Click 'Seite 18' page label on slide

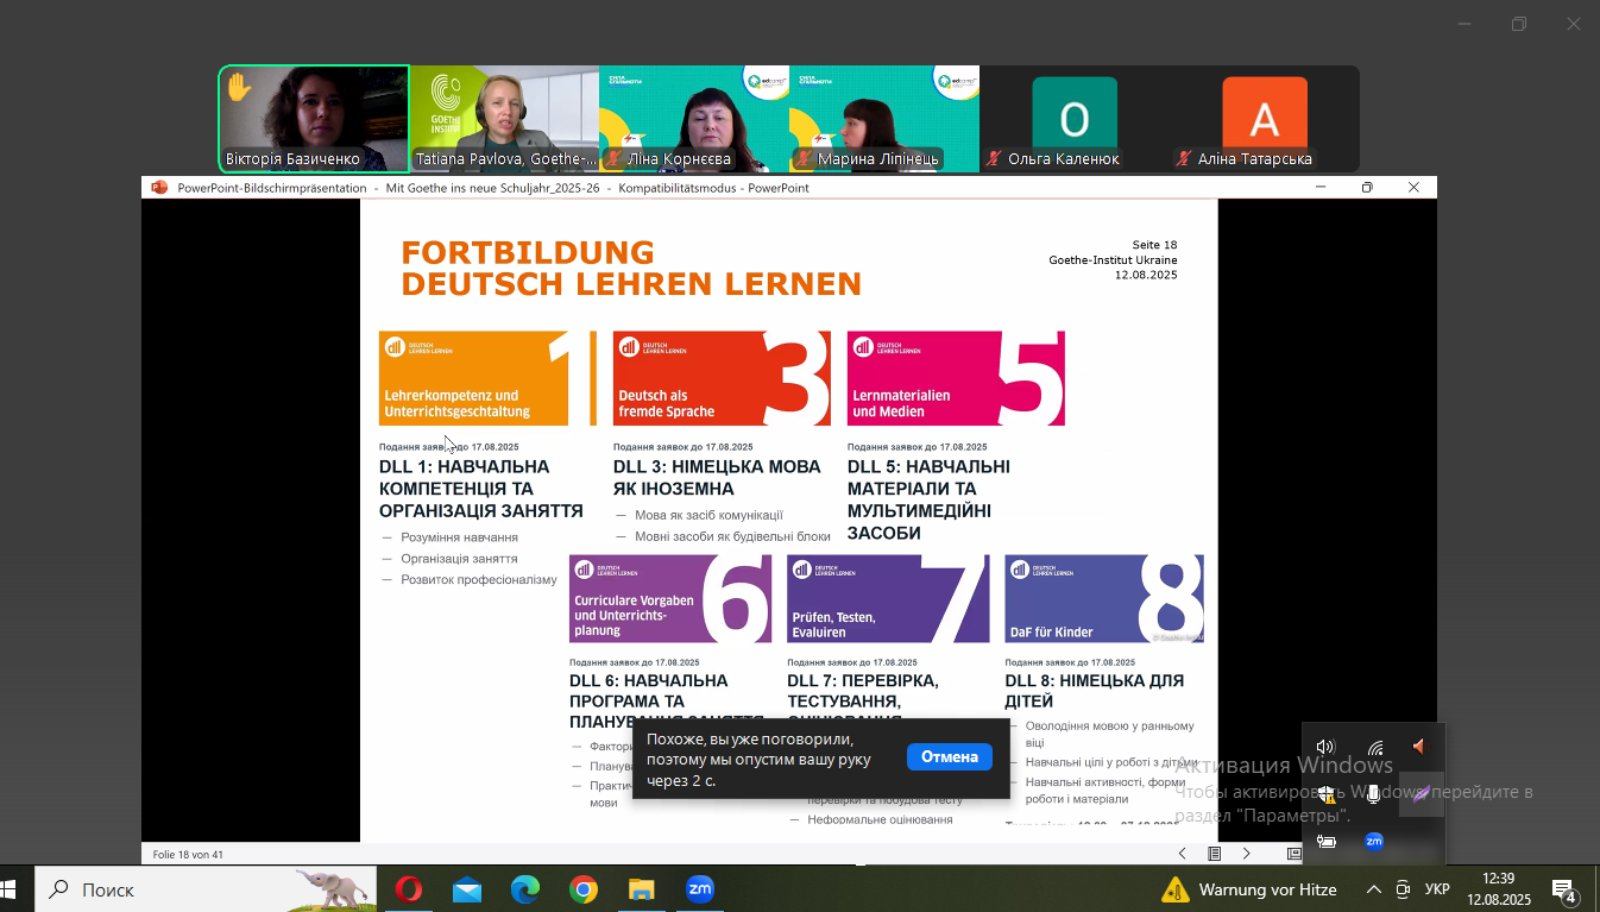point(1154,244)
